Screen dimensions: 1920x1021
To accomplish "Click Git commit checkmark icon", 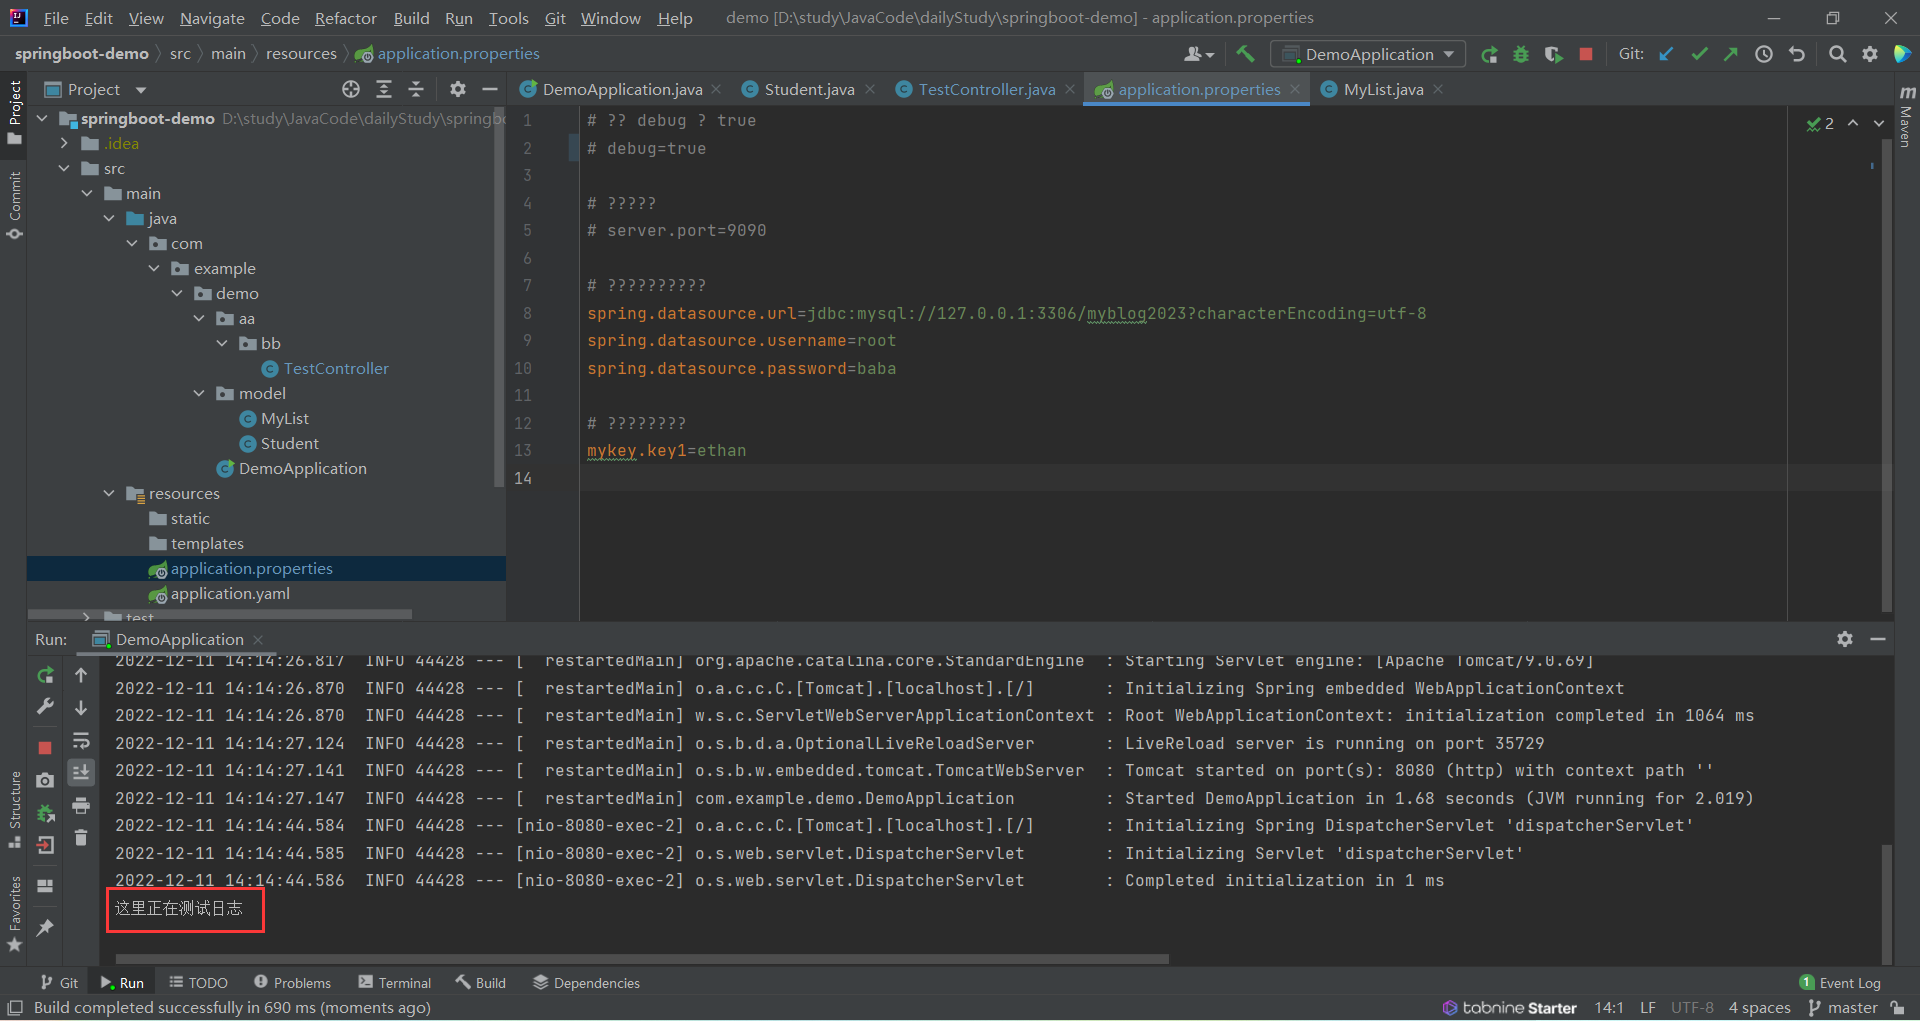I will 1699,54.
